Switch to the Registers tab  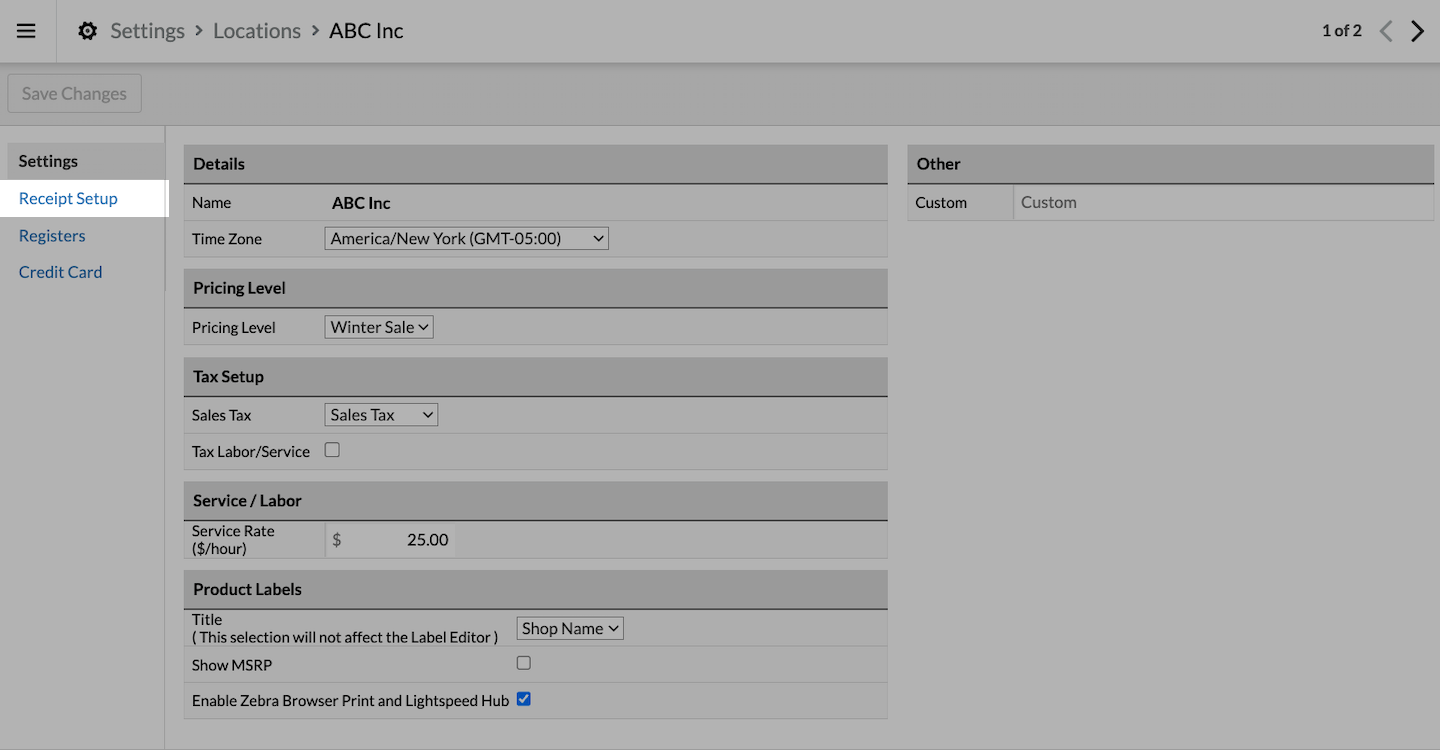point(52,236)
